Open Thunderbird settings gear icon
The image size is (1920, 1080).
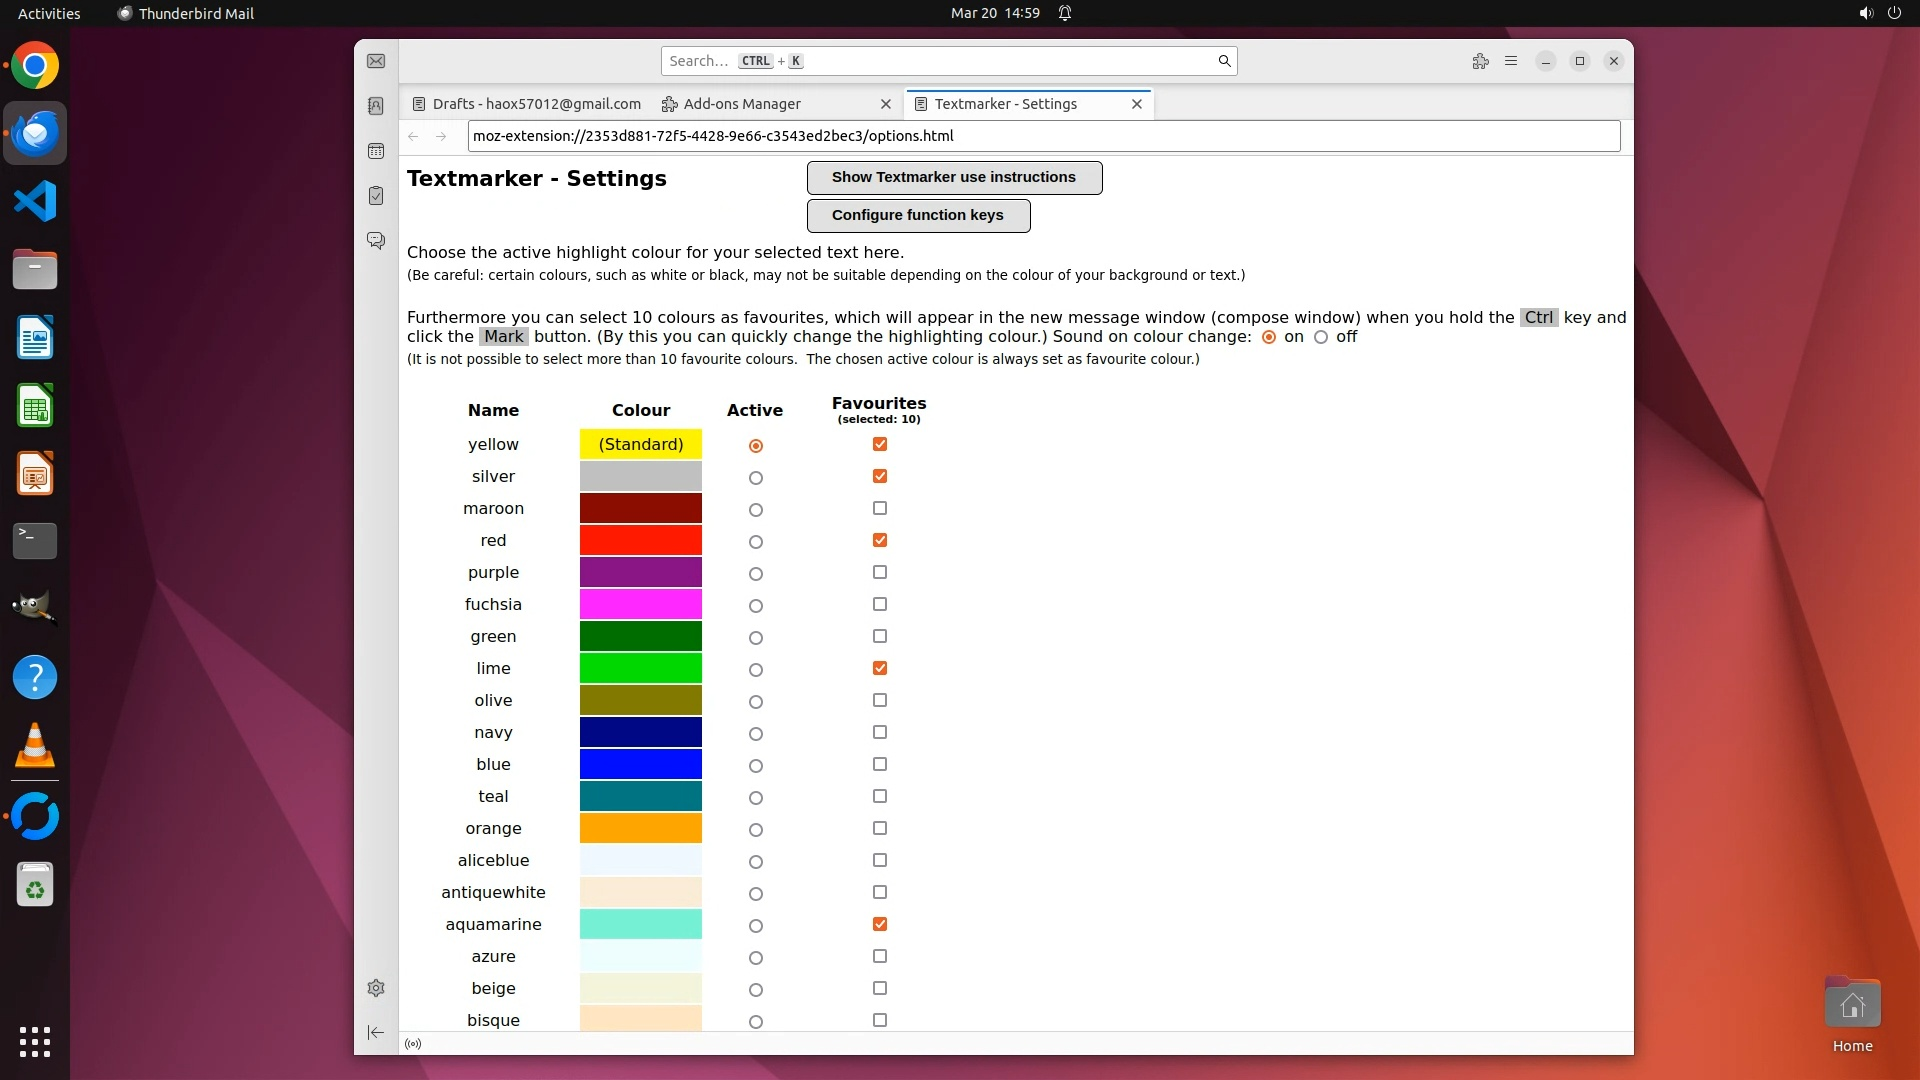tap(376, 988)
